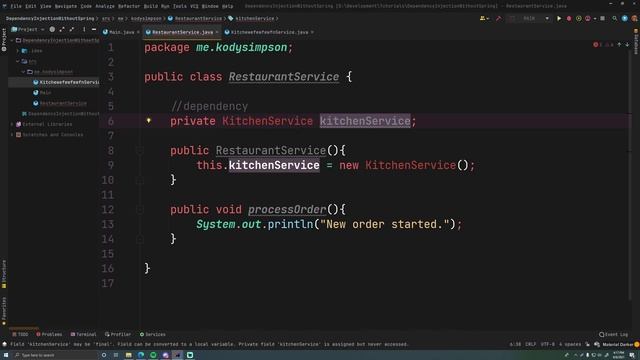Open Edge browser from the taskbar
The height and width of the screenshot is (360, 640).
[x=141, y=355]
